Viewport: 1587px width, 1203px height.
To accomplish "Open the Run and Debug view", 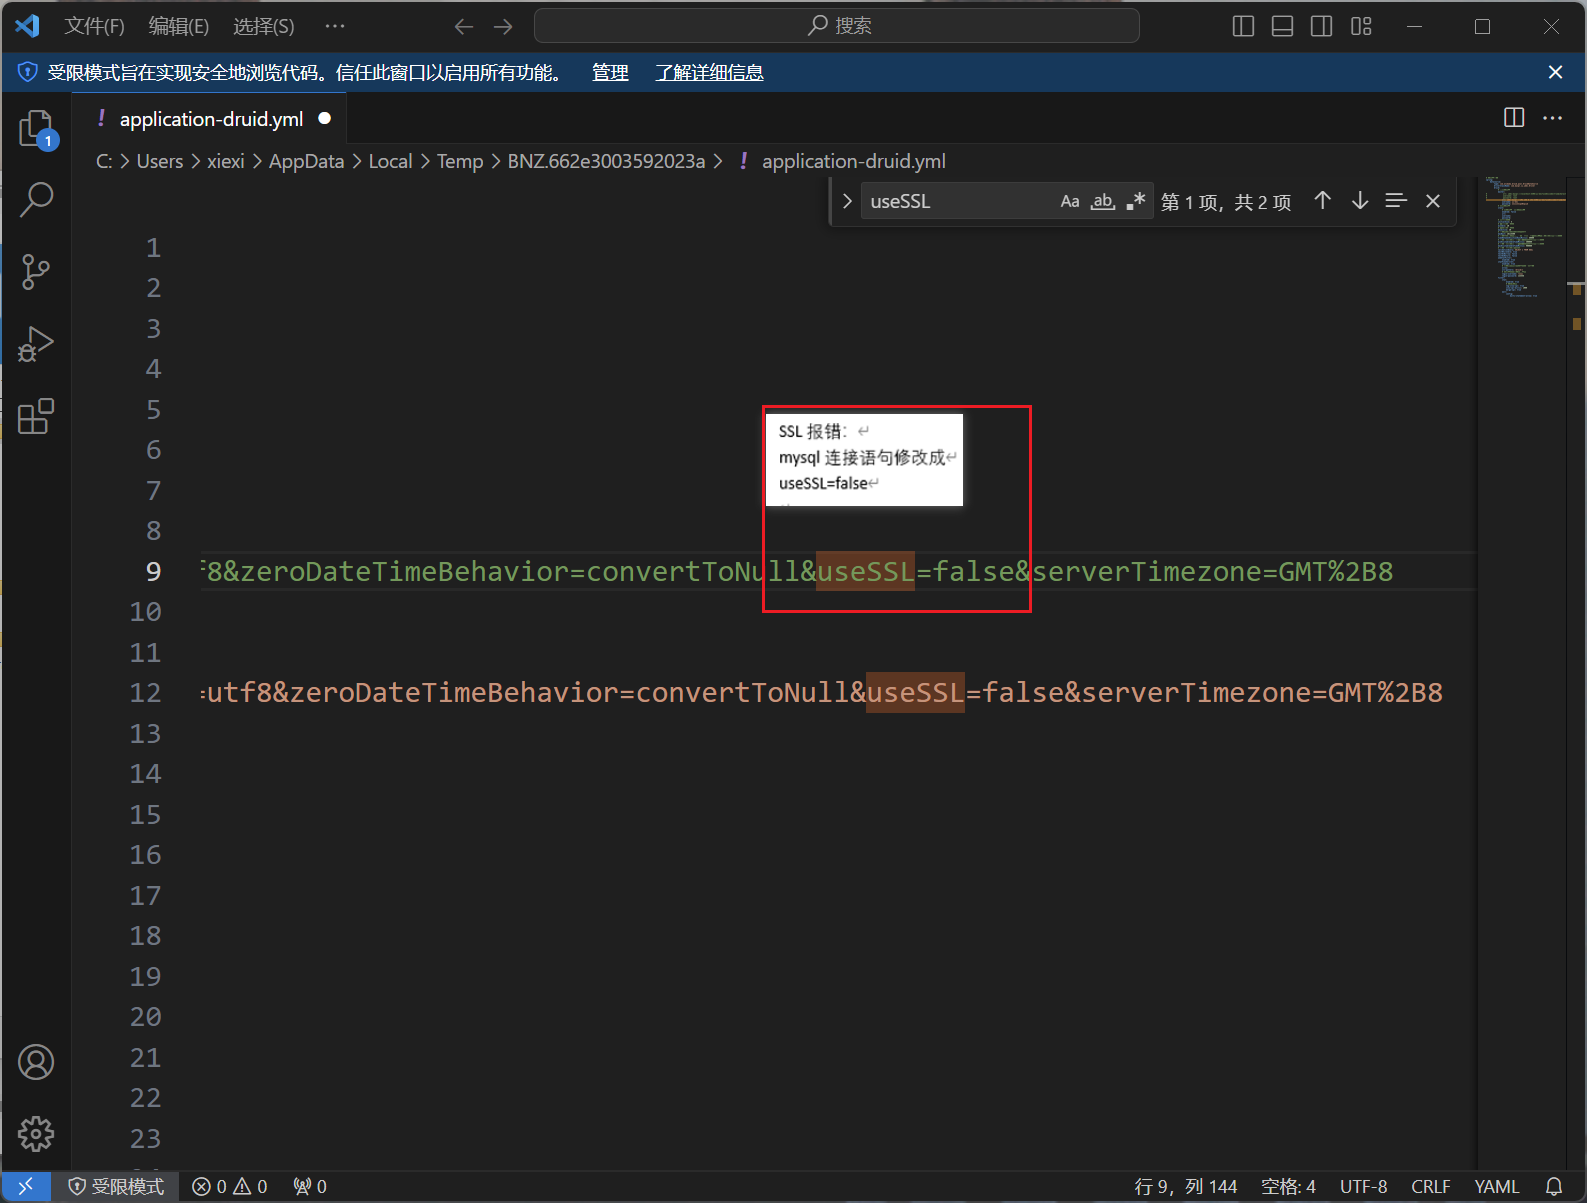I will click(36, 344).
